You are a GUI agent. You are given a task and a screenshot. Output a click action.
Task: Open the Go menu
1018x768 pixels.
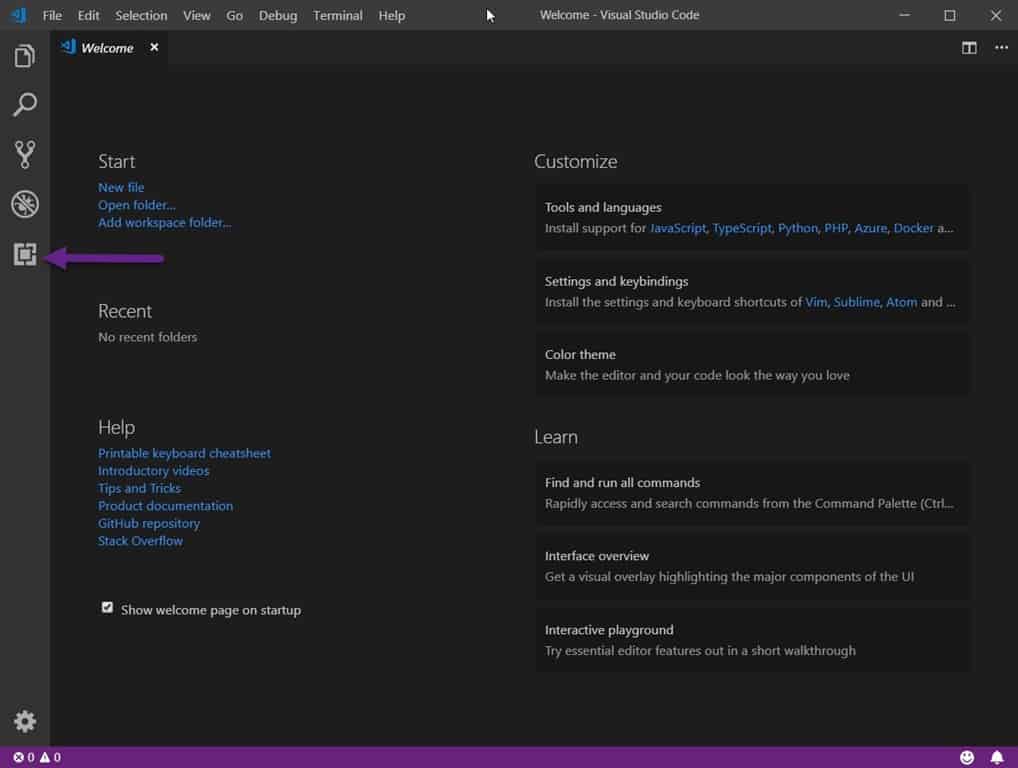coord(234,16)
